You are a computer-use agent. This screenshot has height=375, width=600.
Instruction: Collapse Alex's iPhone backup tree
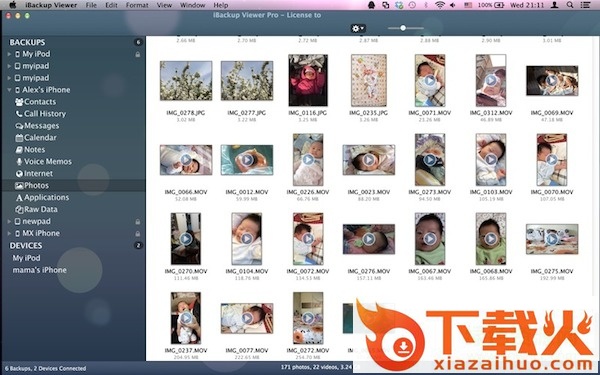(x=9, y=90)
